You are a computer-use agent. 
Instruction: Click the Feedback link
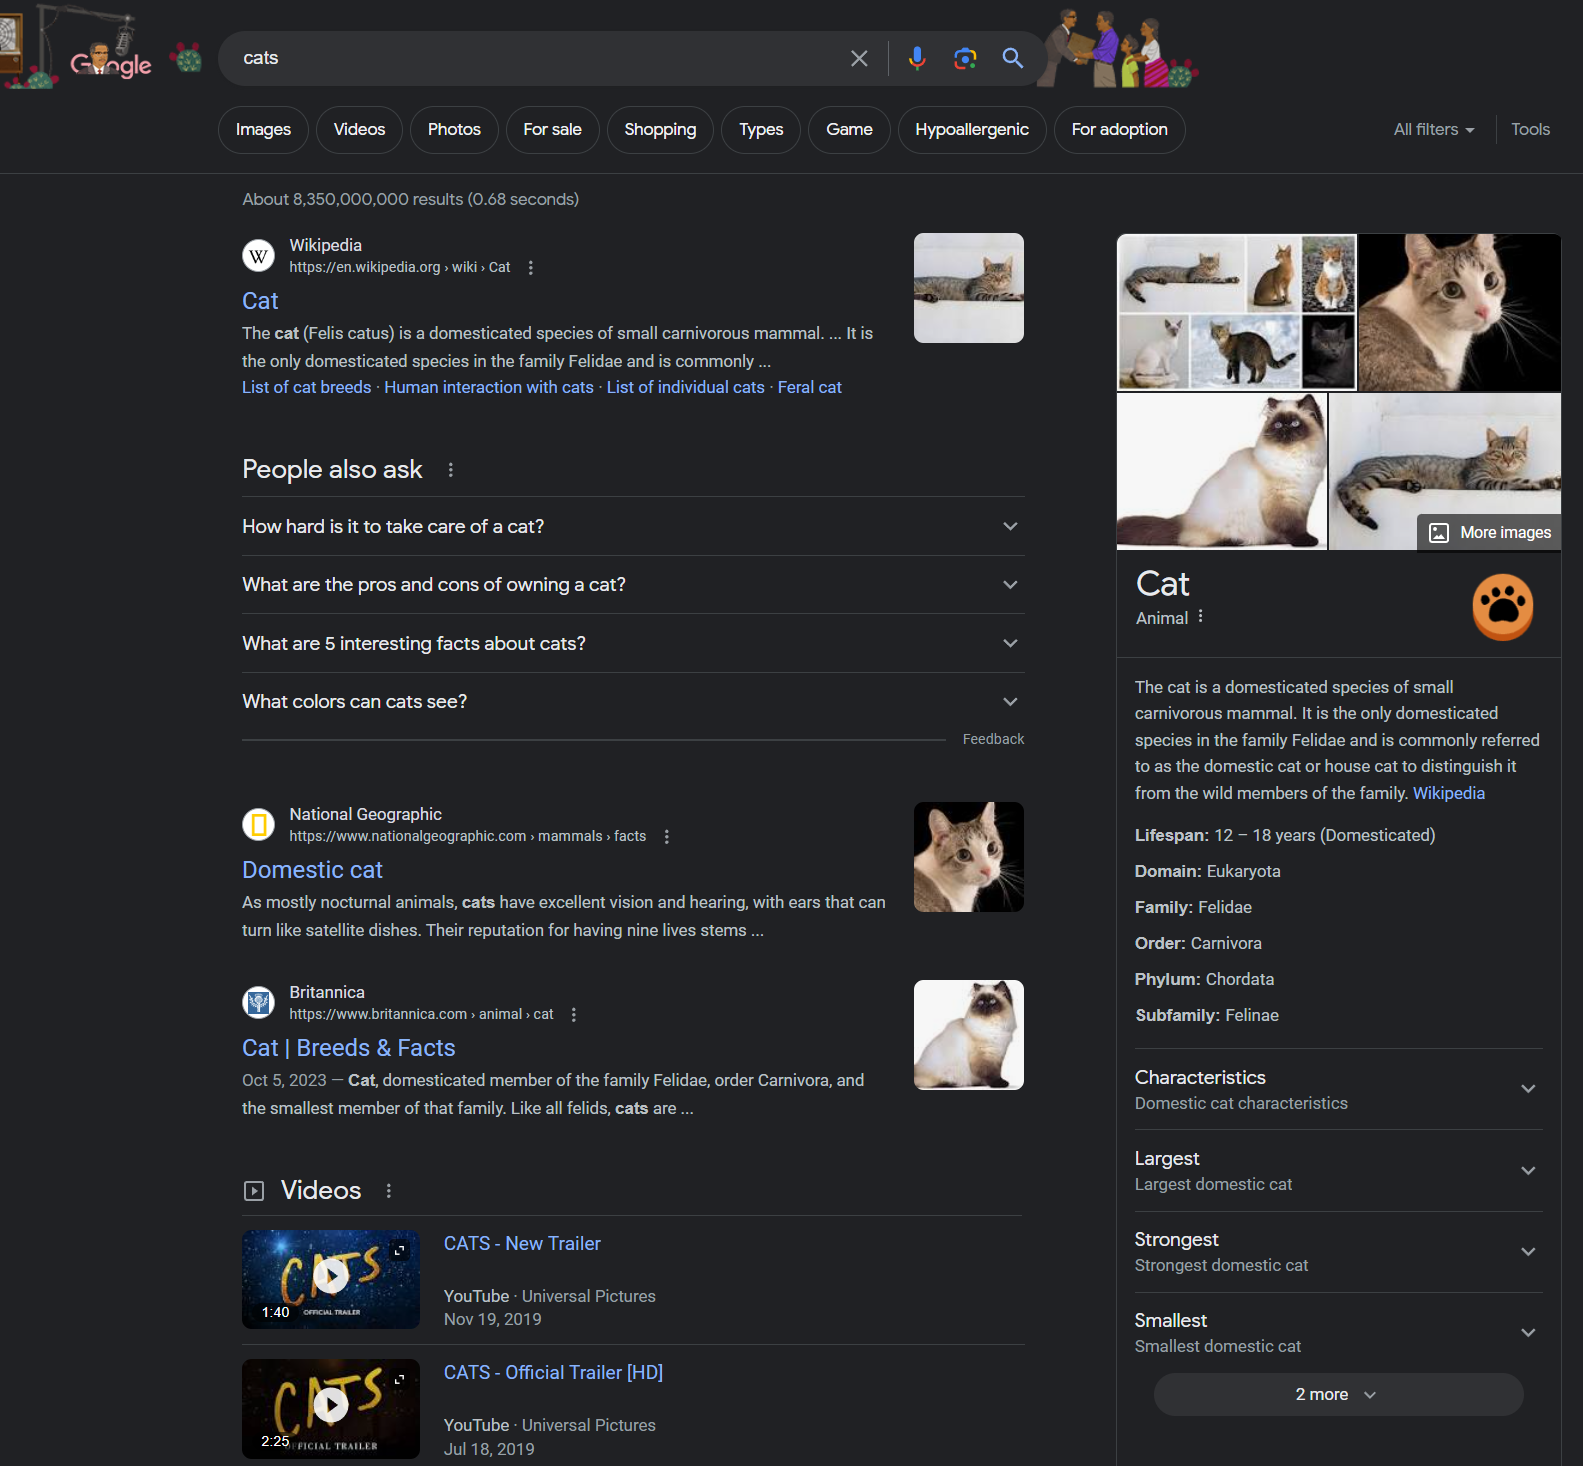(993, 740)
